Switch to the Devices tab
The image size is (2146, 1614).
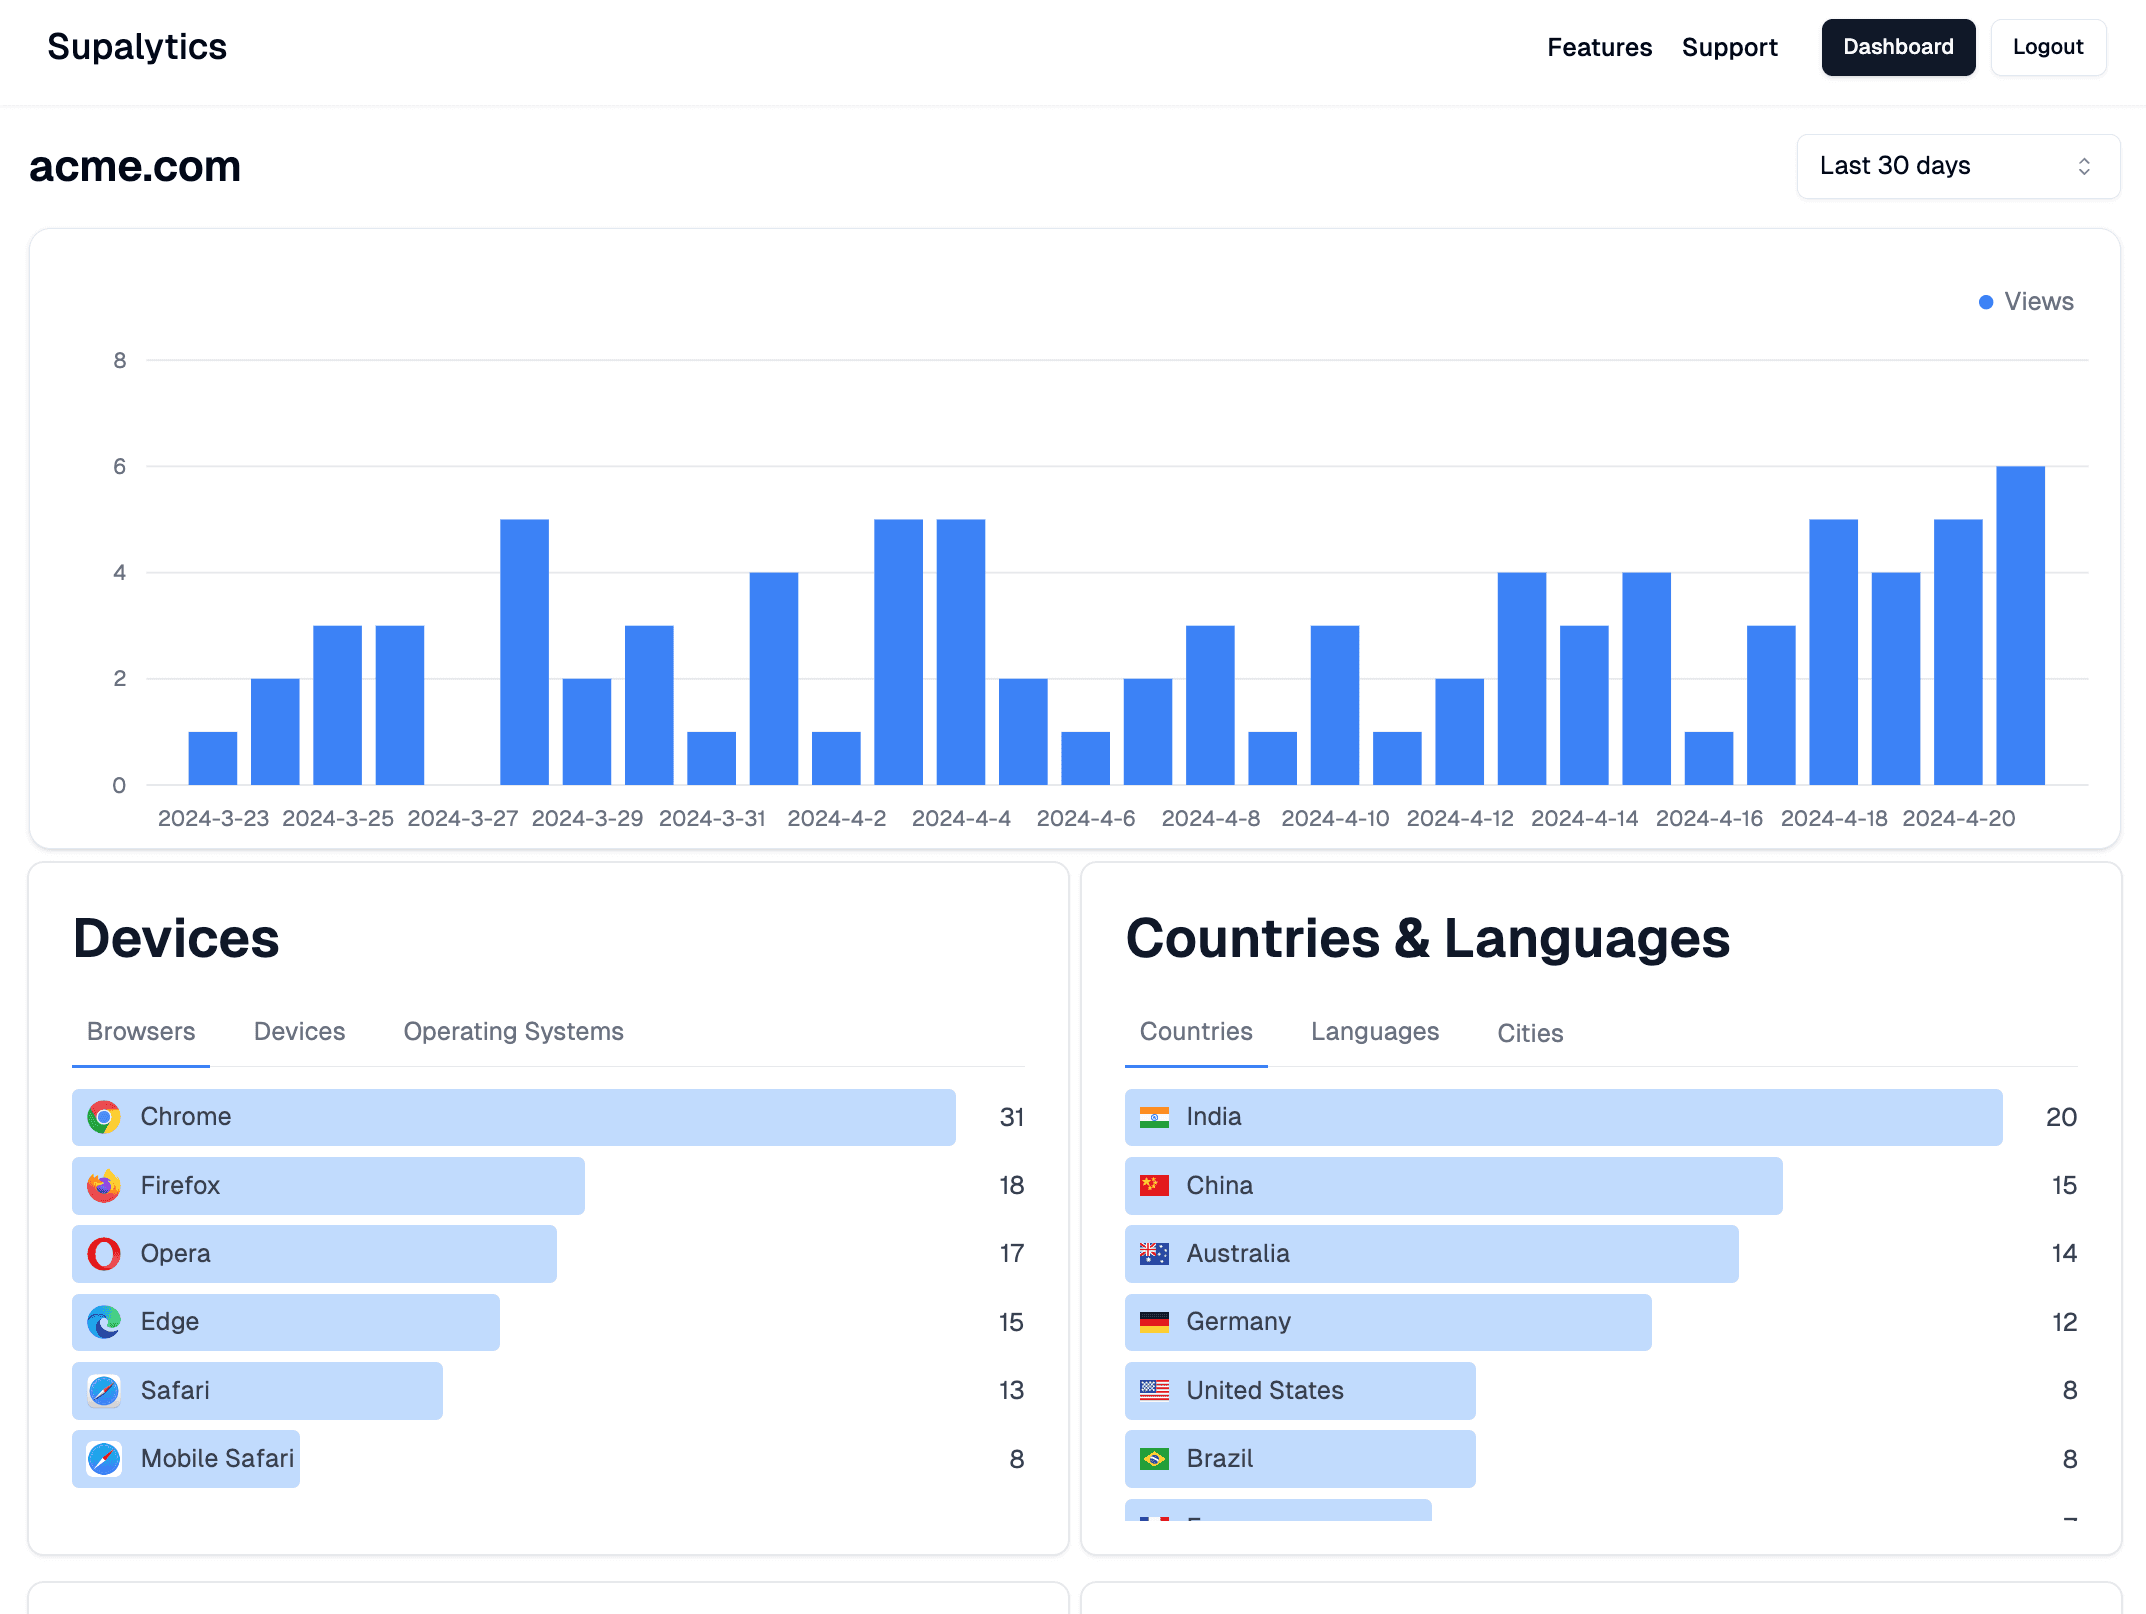tap(299, 1032)
